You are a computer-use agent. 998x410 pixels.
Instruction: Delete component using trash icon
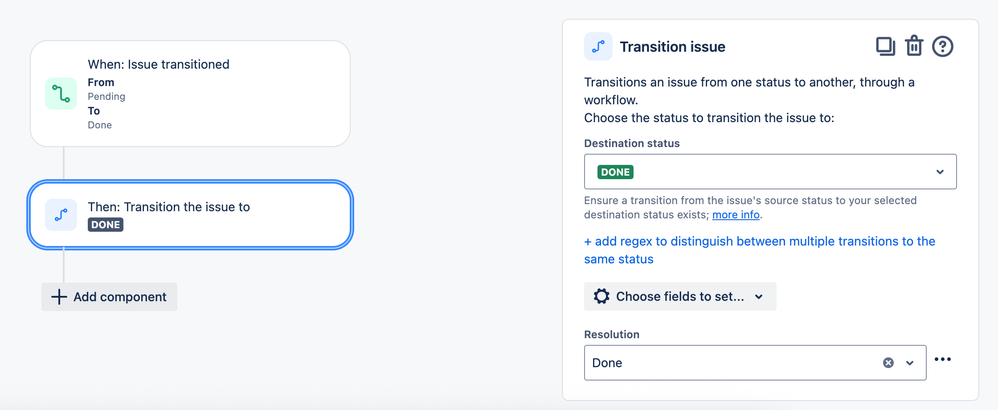tap(914, 46)
